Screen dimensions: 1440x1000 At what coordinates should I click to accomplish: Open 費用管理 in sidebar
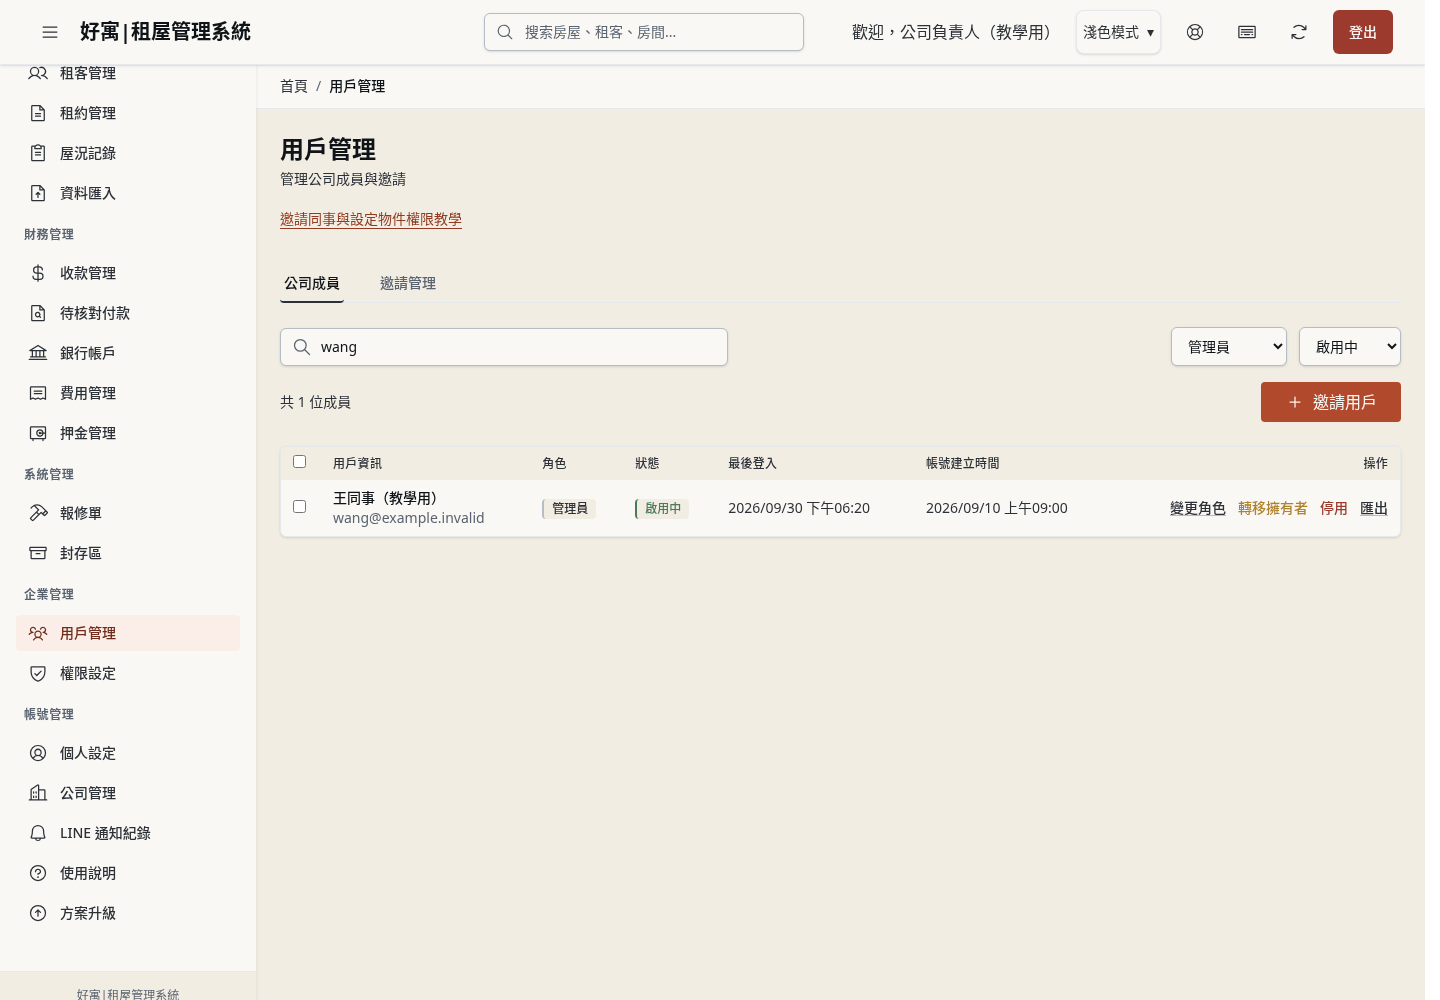point(128,393)
